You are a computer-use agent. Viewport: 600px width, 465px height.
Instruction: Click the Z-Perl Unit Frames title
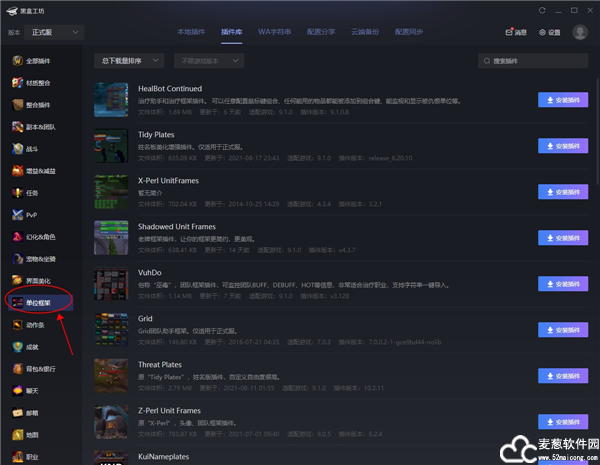point(170,411)
